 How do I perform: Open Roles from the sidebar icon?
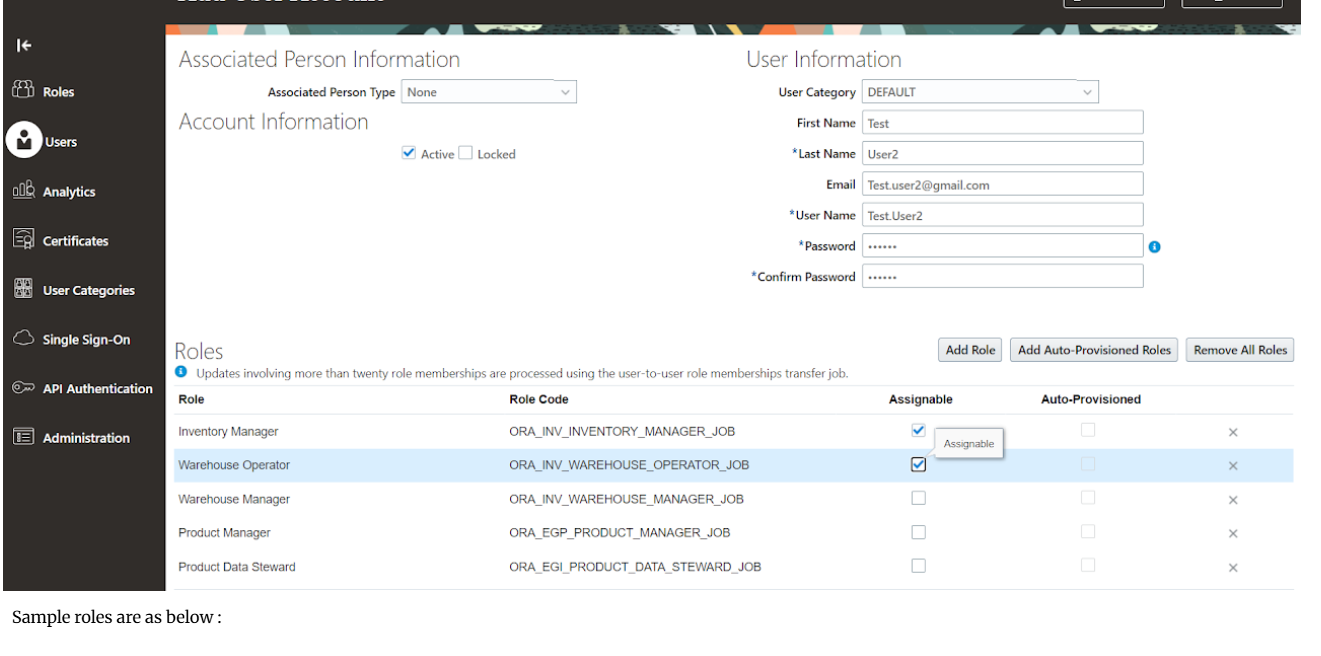24,91
